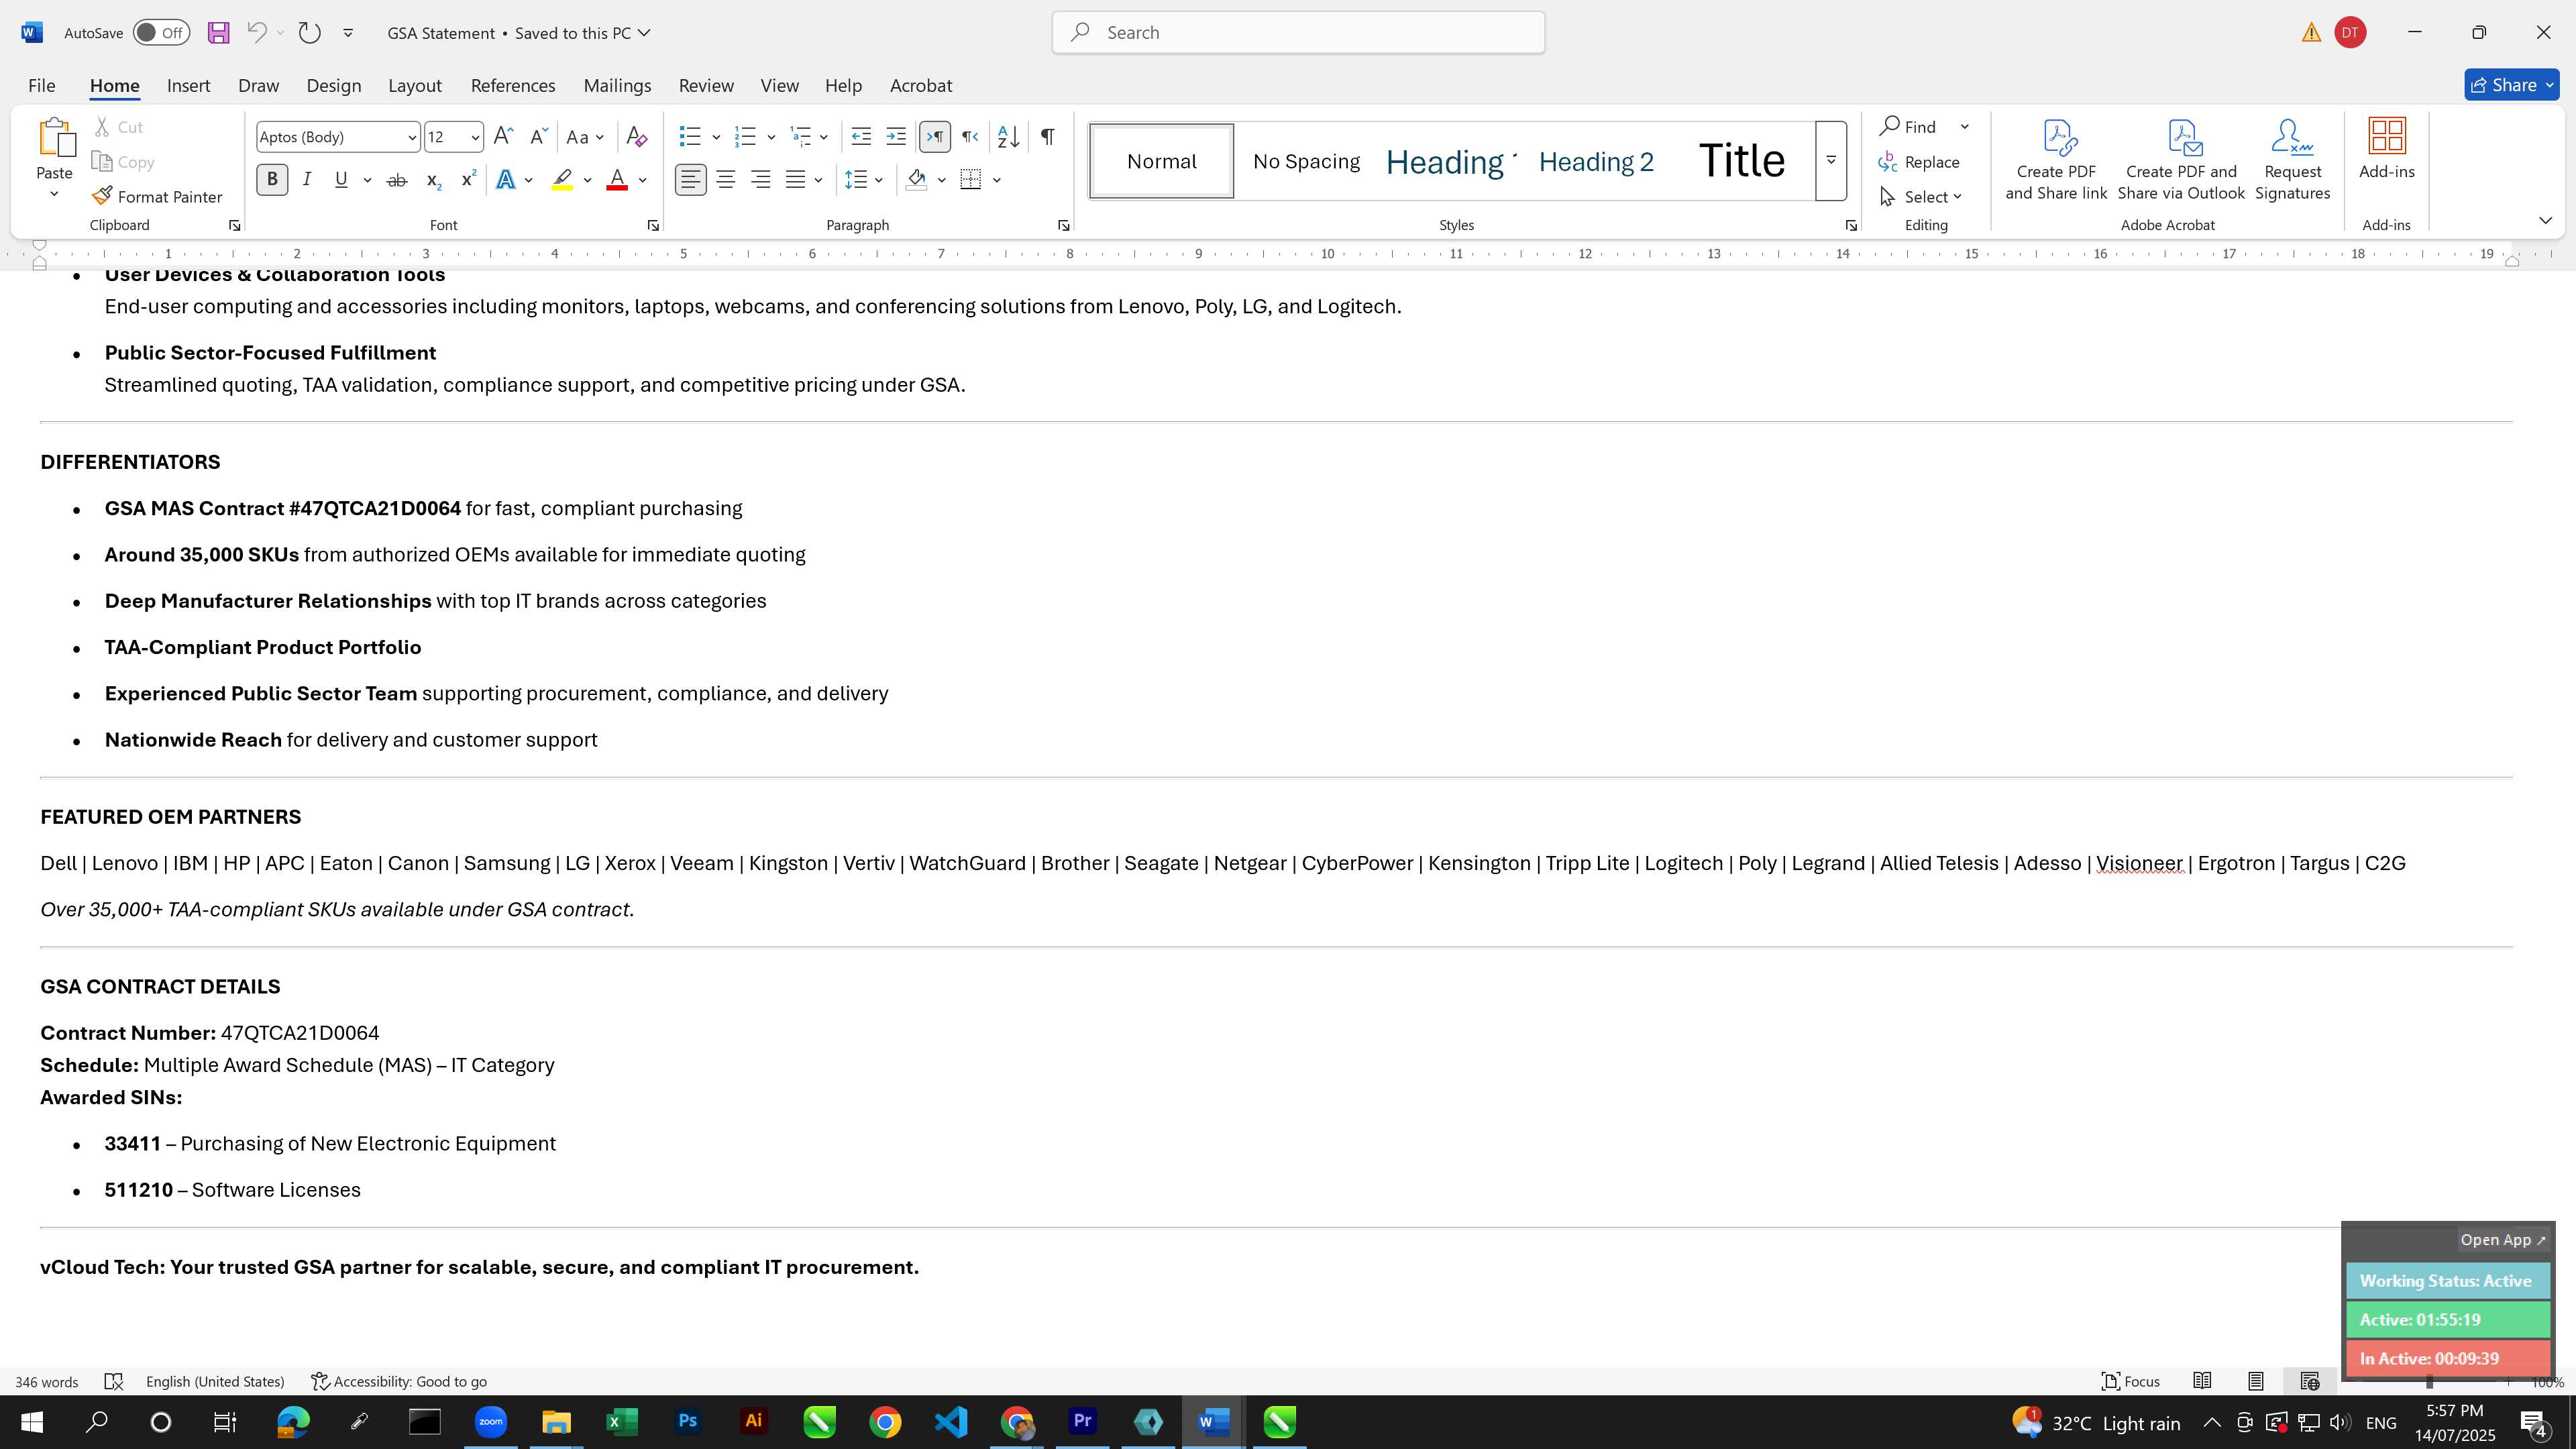Screen dimensions: 2576x1449
Task: Apply superscript formatting
Action: coord(468,180)
